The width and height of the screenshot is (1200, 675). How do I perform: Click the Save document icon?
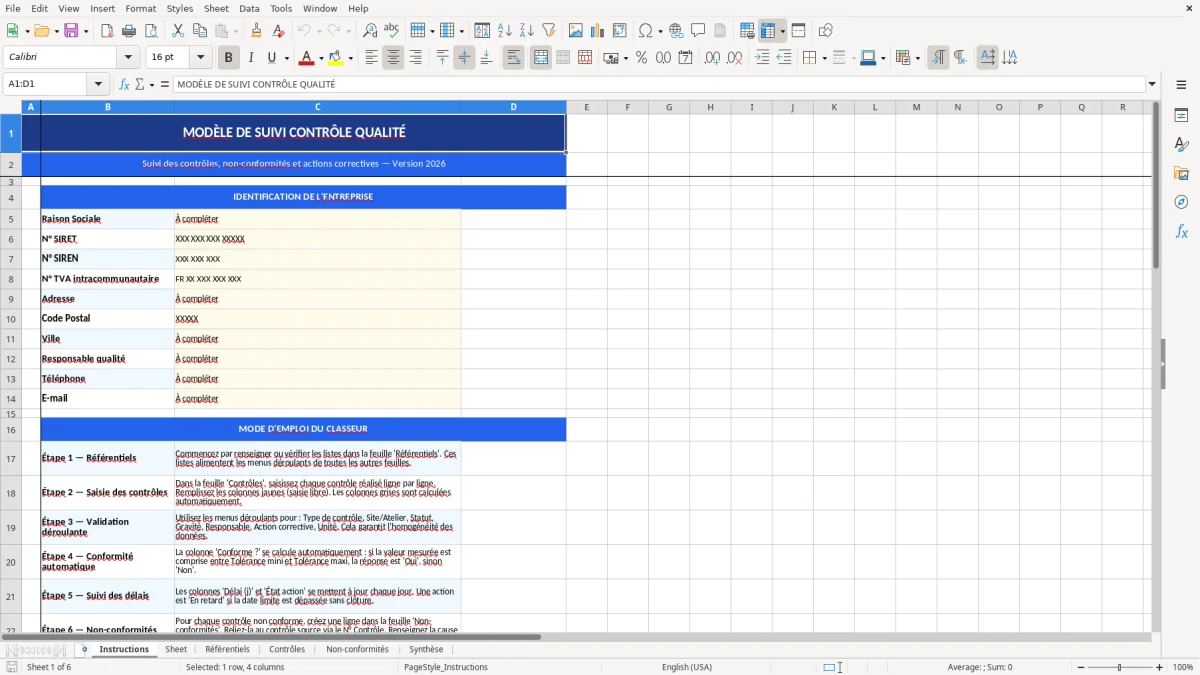tap(70, 31)
